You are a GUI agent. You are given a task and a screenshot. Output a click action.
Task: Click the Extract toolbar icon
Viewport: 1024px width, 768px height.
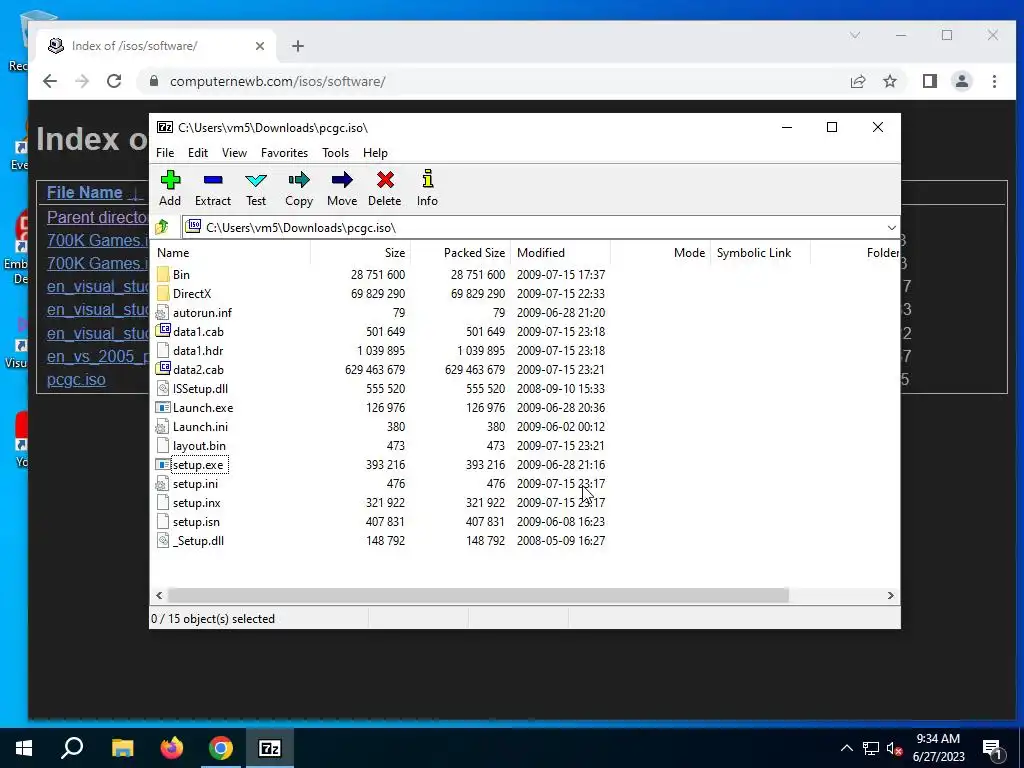click(x=213, y=180)
